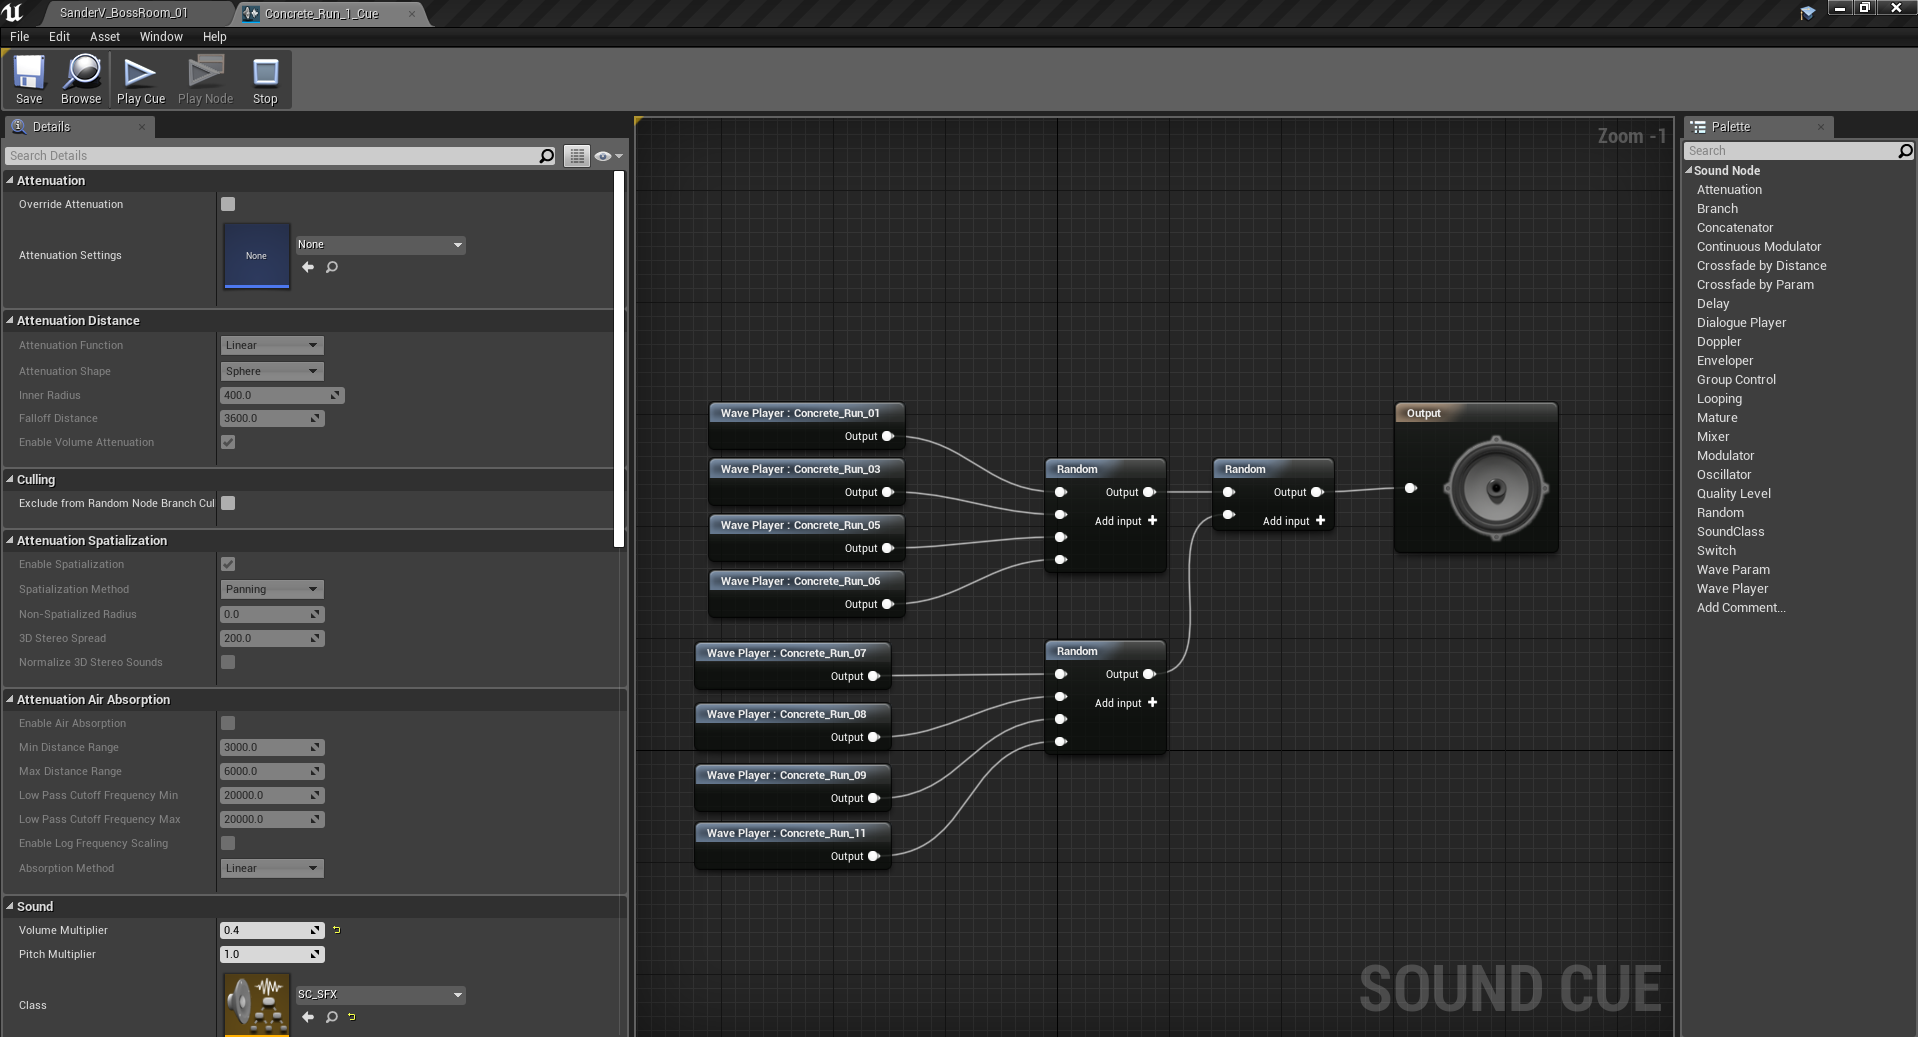Open the property matrix grid icon
This screenshot has width=1918, height=1037.
(x=577, y=156)
